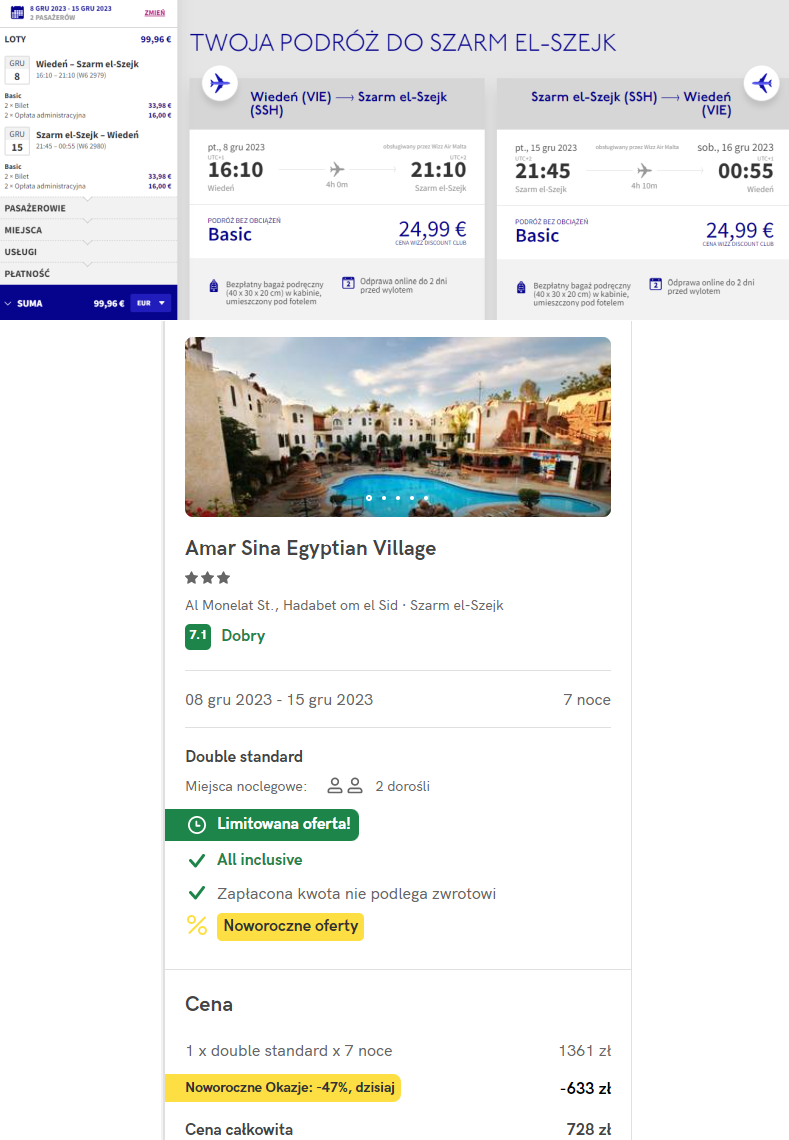
Task: Click the outbound Basic 24,99 € fare
Action: pos(337,232)
